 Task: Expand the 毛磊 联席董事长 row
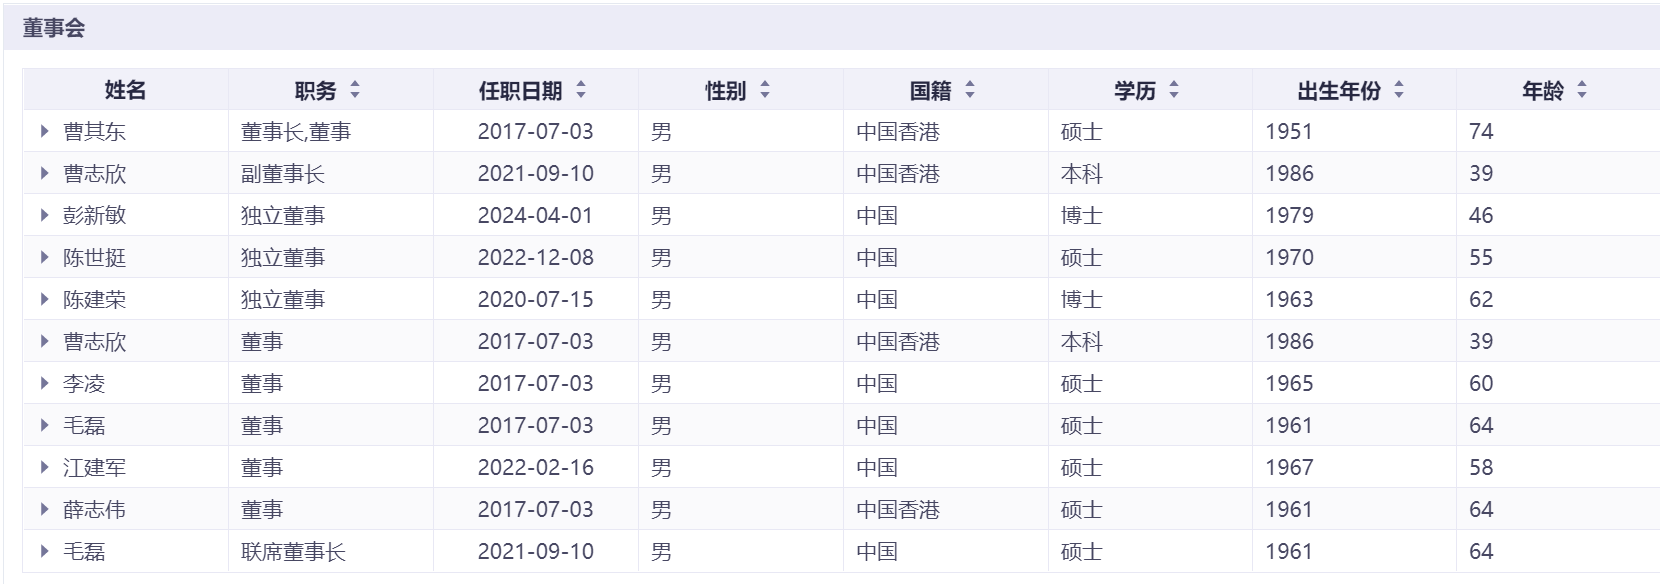coord(45,551)
